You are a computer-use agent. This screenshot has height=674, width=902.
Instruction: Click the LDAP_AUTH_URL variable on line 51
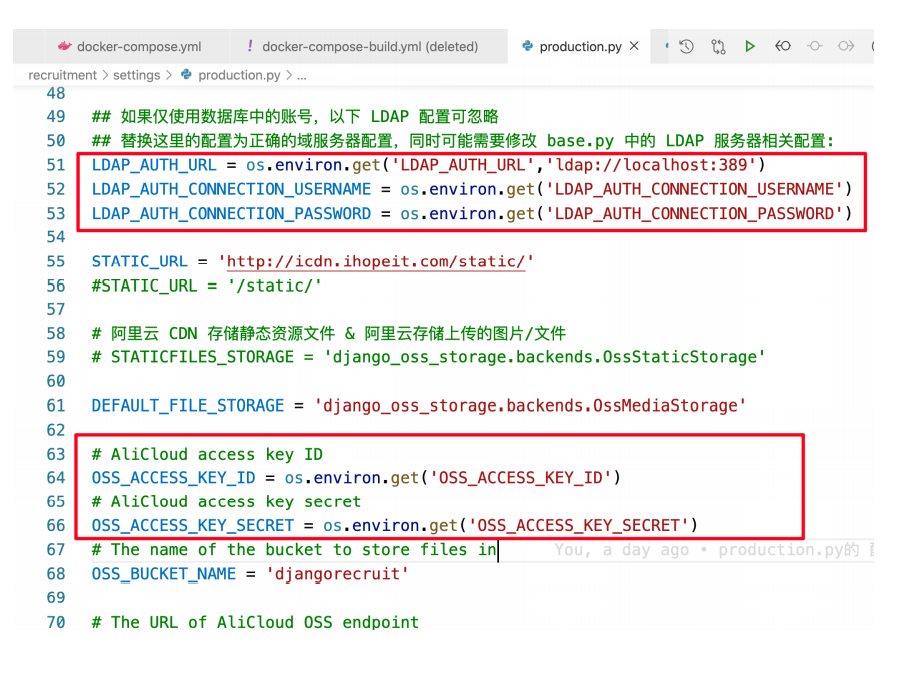point(153,165)
